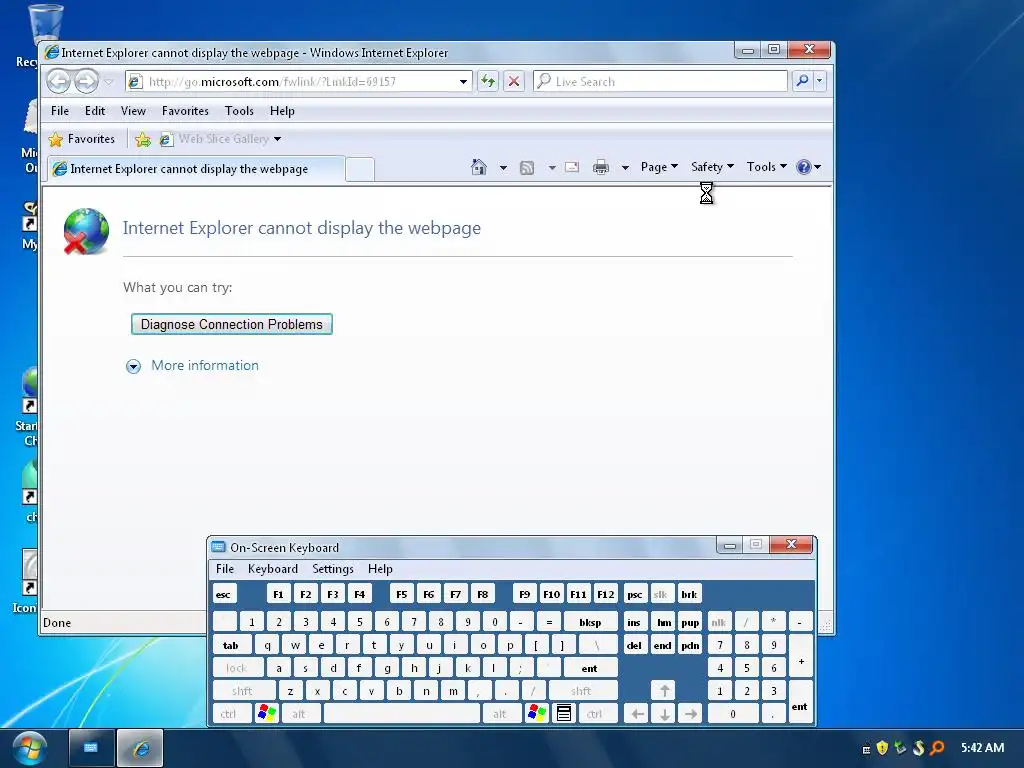Open the orange magnifier tray icon
1024x768 pixels.
point(937,748)
